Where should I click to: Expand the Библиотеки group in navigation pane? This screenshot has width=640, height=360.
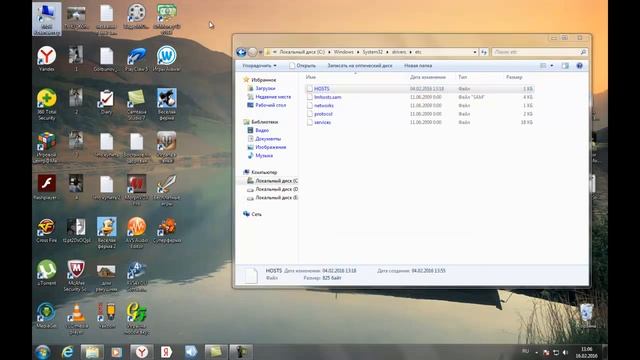(x=264, y=122)
